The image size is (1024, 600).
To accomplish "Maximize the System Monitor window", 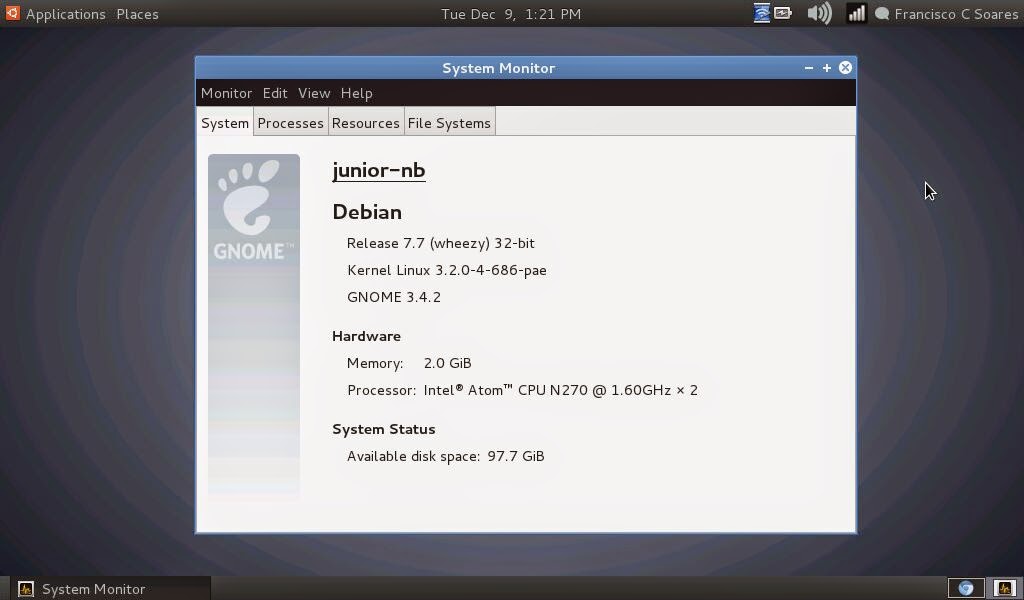I will point(827,68).
